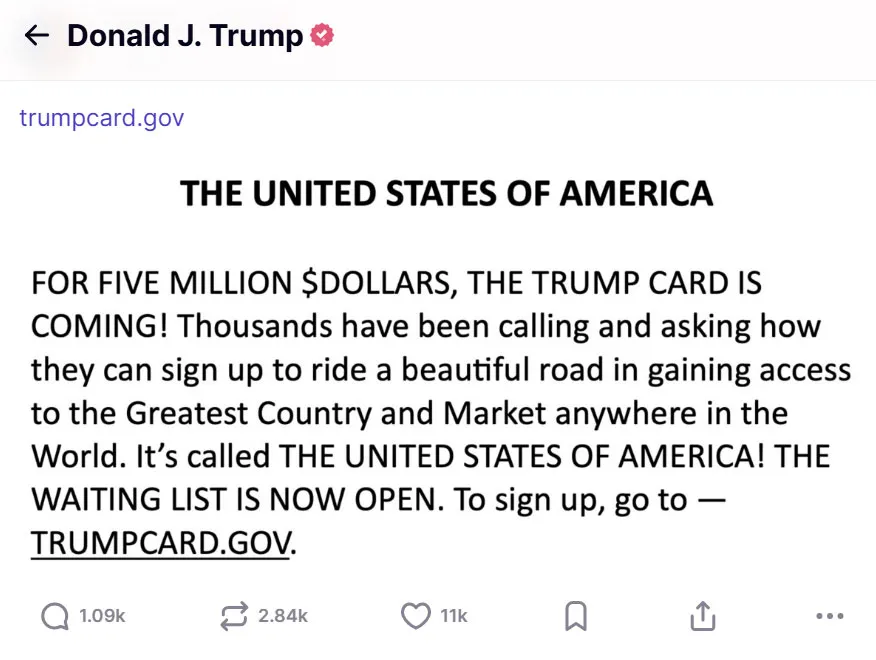Click the underlined TRUMPCARD.GOV text
Viewport: 876px width, 660px height.
[161, 543]
